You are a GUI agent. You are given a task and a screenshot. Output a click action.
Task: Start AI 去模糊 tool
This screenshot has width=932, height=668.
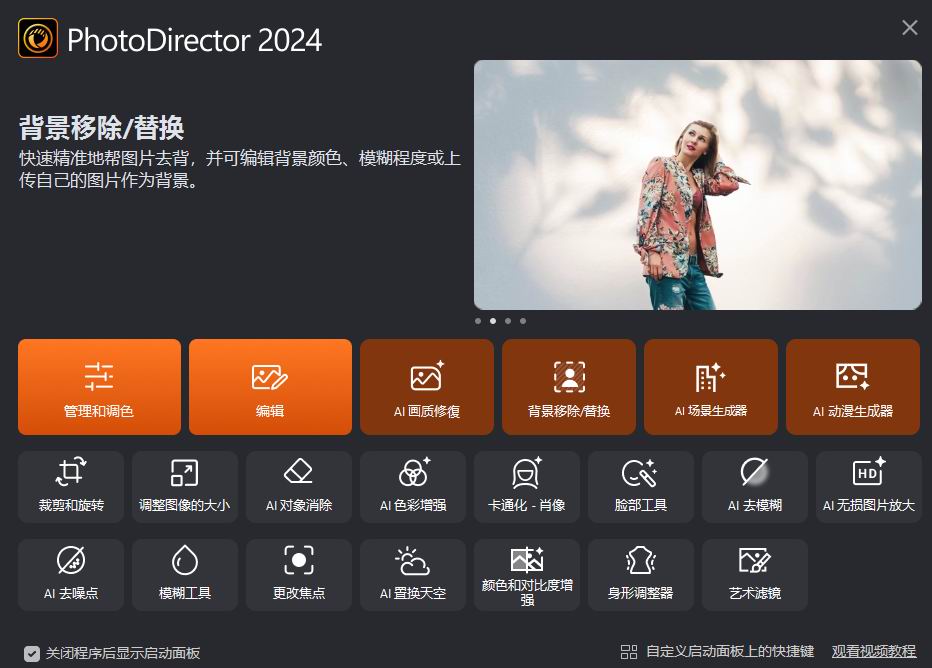tap(755, 487)
